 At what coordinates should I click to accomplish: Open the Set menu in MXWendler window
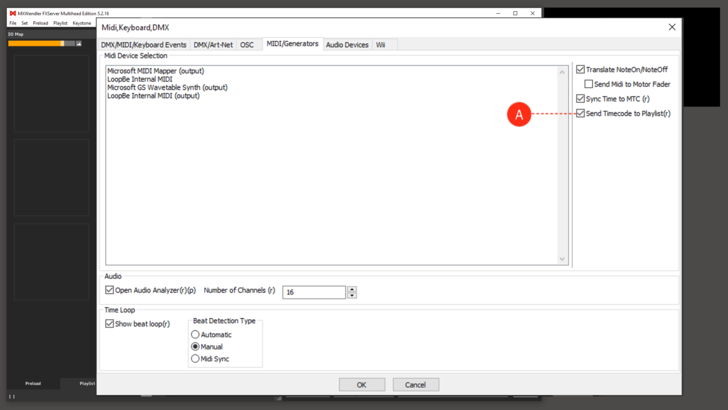[25, 23]
